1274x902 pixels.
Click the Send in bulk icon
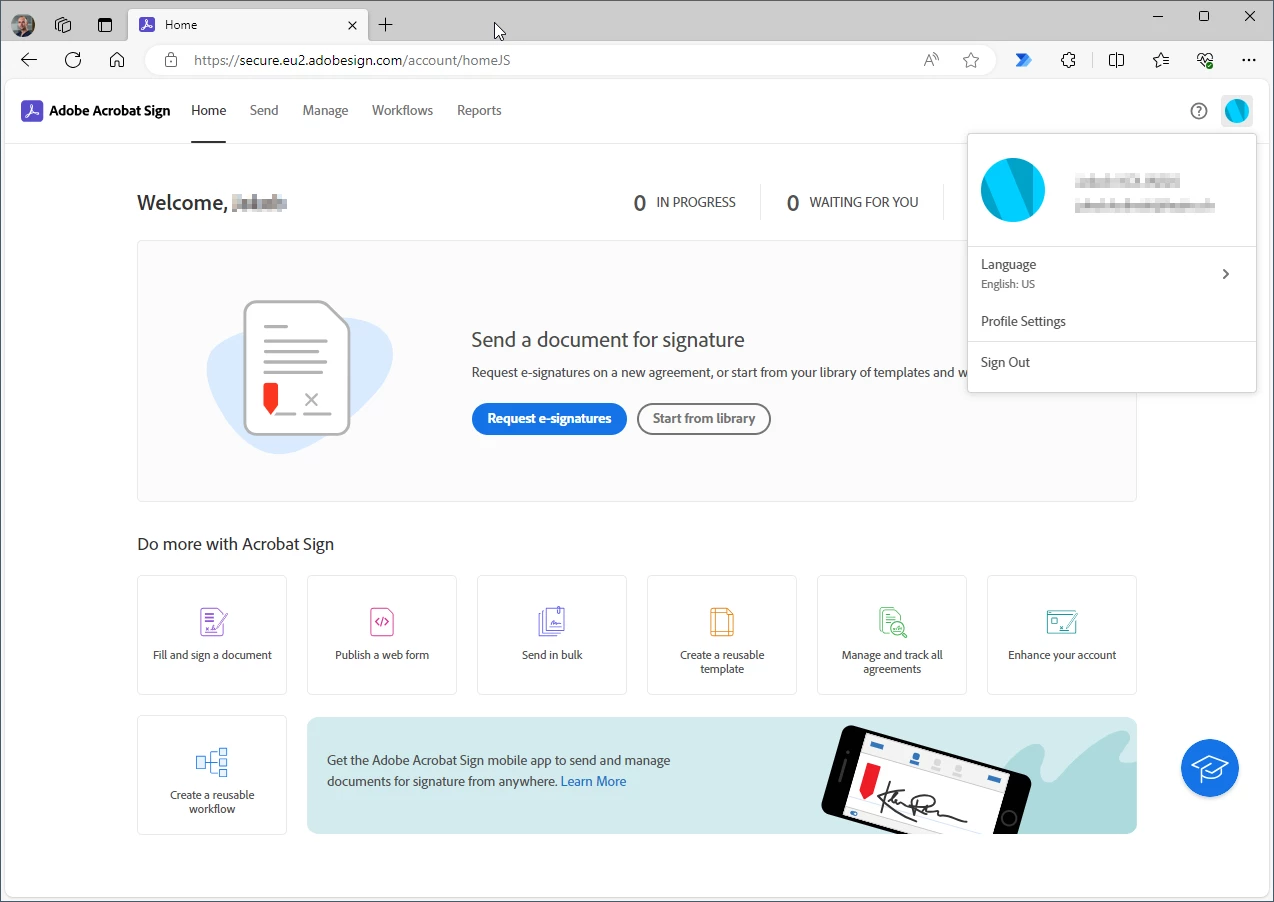pyautogui.click(x=552, y=622)
